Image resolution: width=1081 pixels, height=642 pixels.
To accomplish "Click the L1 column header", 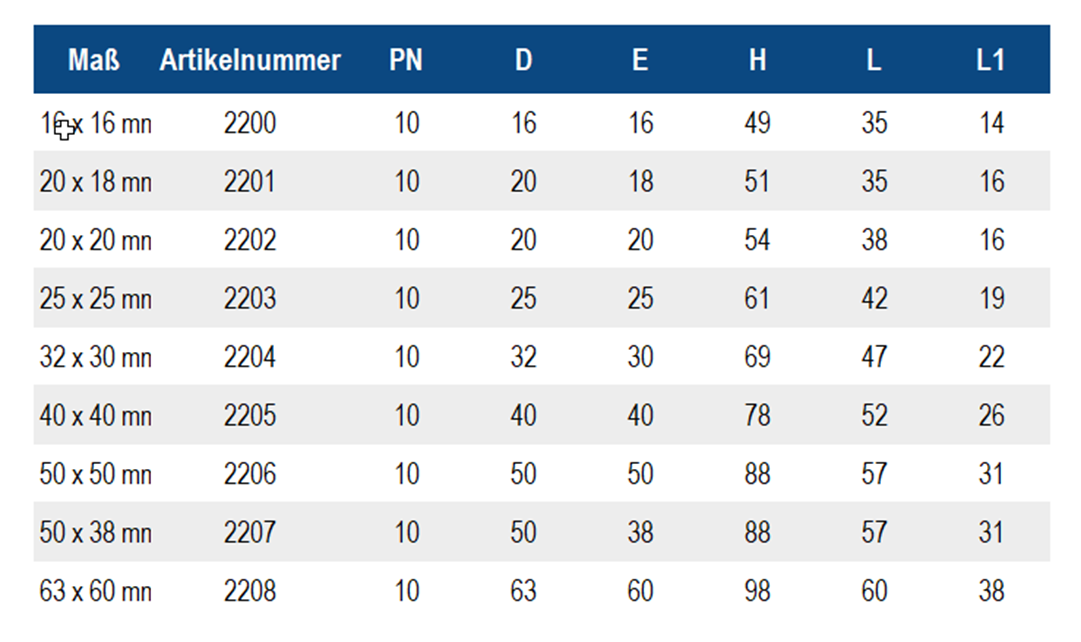I will pyautogui.click(x=990, y=60).
